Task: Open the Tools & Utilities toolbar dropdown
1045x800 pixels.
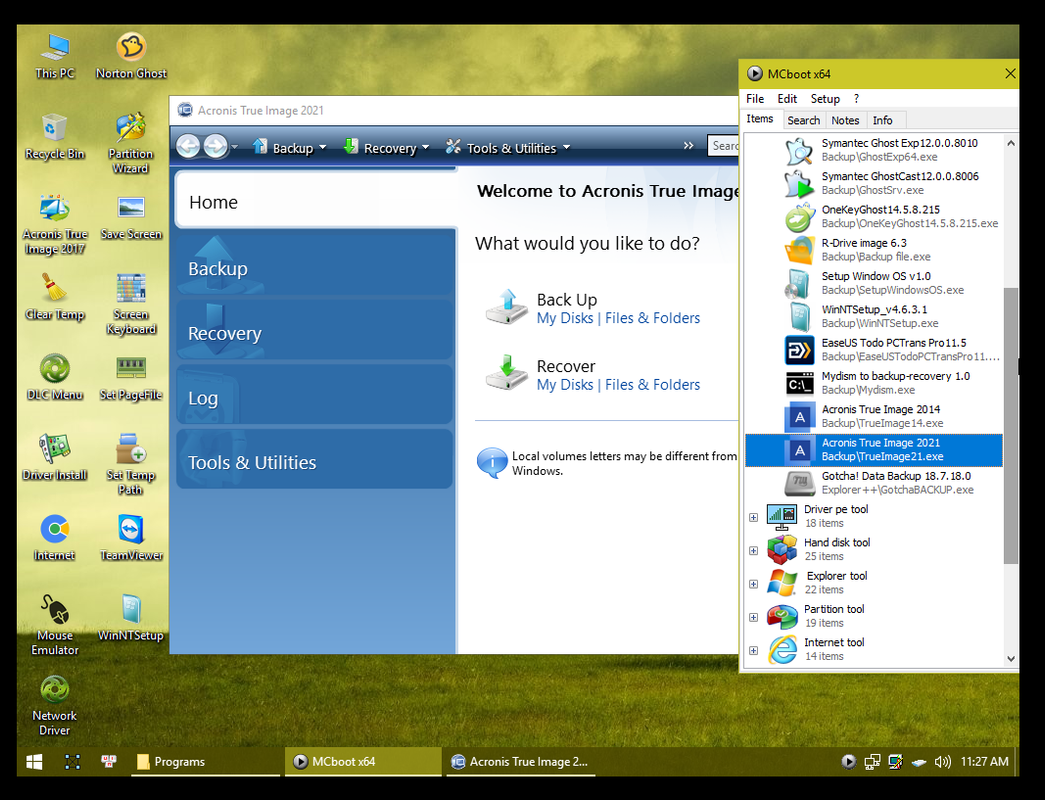Action: (x=508, y=148)
